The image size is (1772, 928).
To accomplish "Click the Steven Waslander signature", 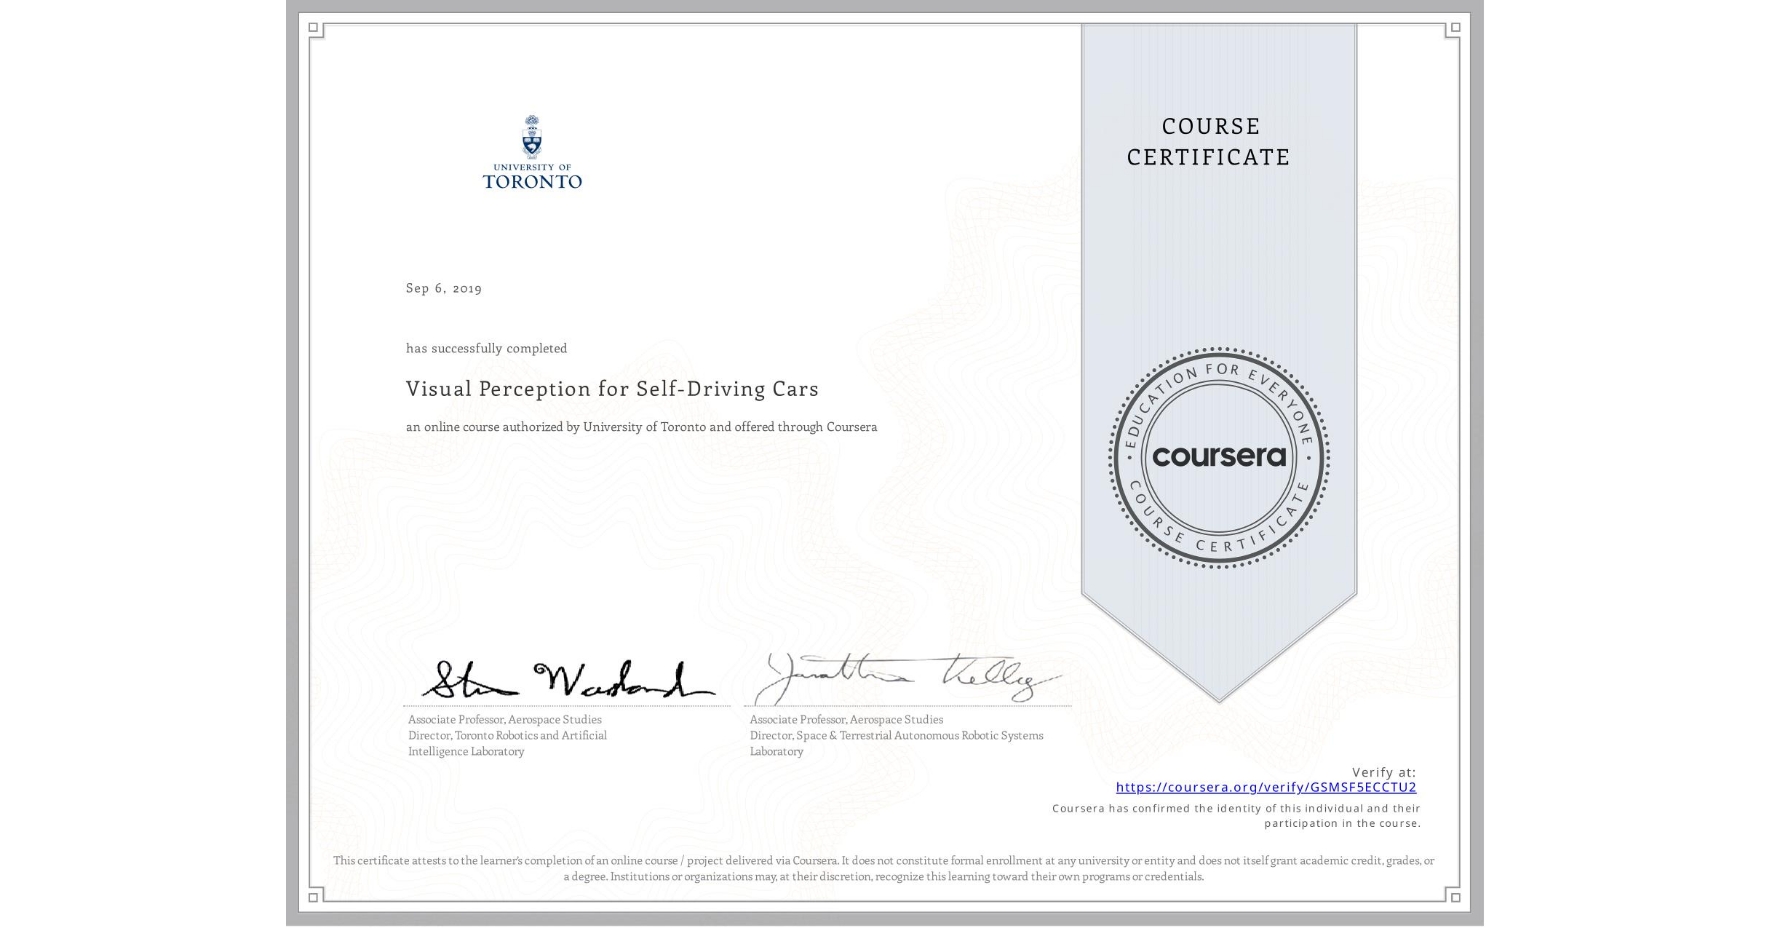I will [x=567, y=680].
